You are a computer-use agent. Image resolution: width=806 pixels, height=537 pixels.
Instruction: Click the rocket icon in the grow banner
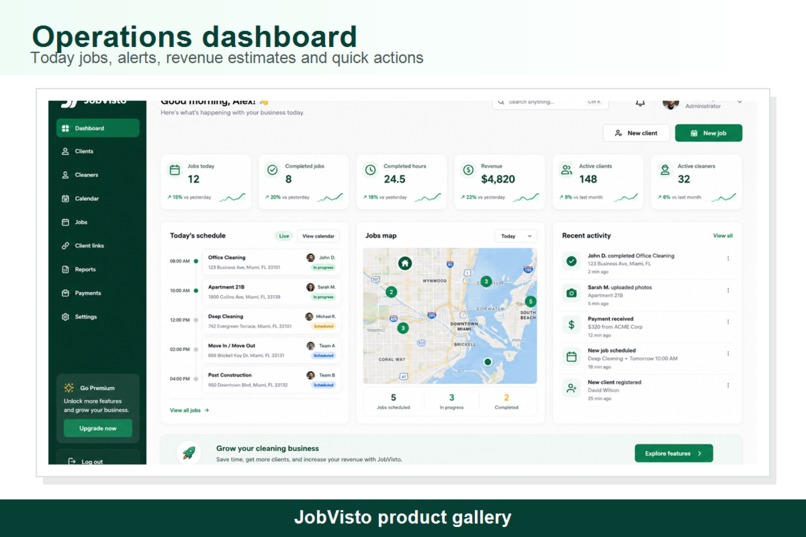click(x=189, y=453)
